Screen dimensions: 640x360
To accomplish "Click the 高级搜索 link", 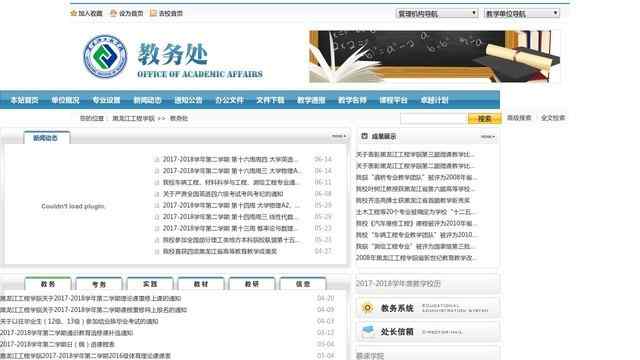I will [519, 118].
